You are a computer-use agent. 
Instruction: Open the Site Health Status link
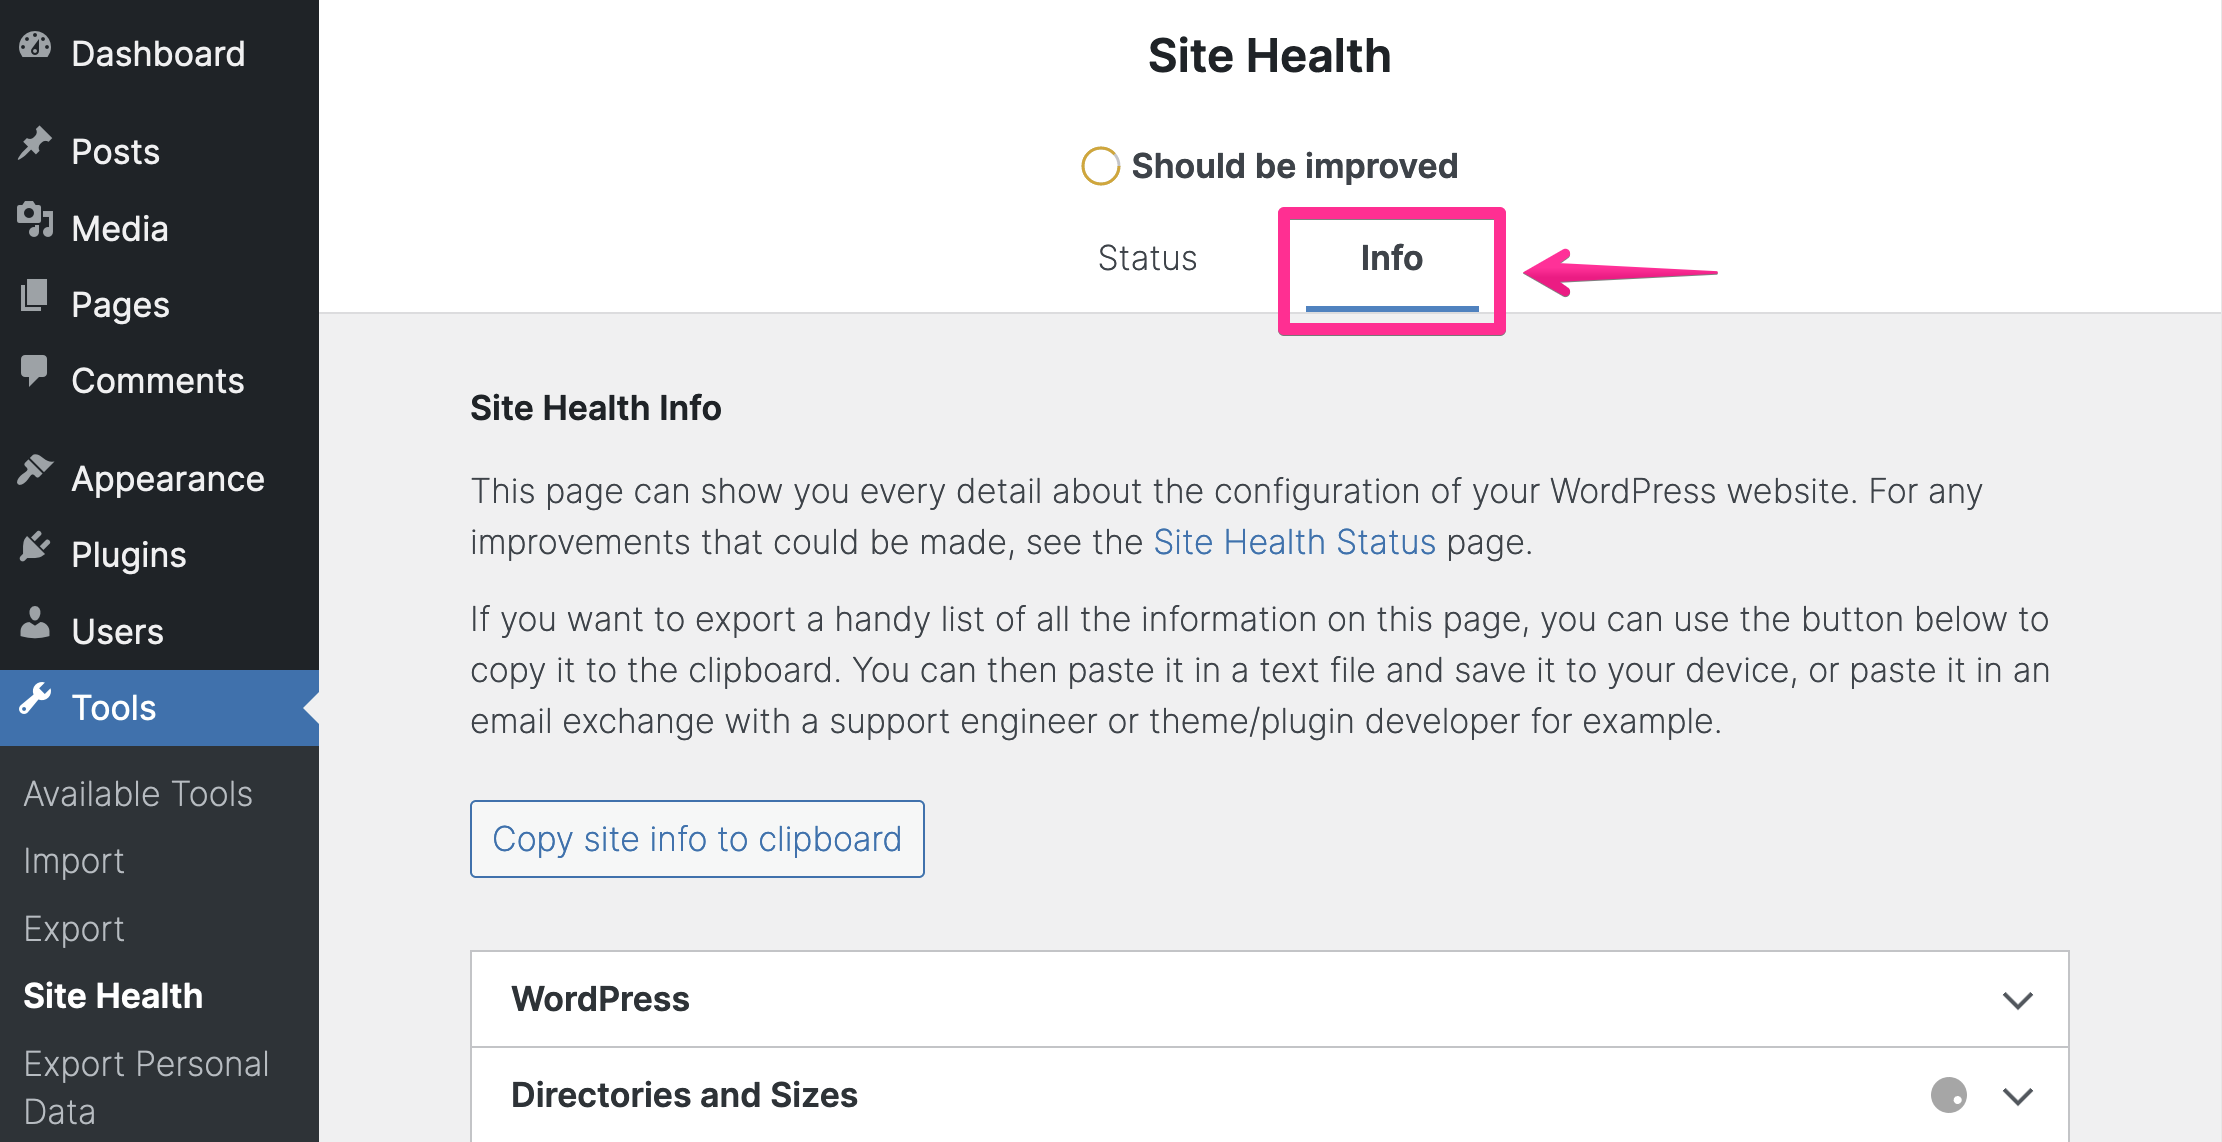[1294, 541]
